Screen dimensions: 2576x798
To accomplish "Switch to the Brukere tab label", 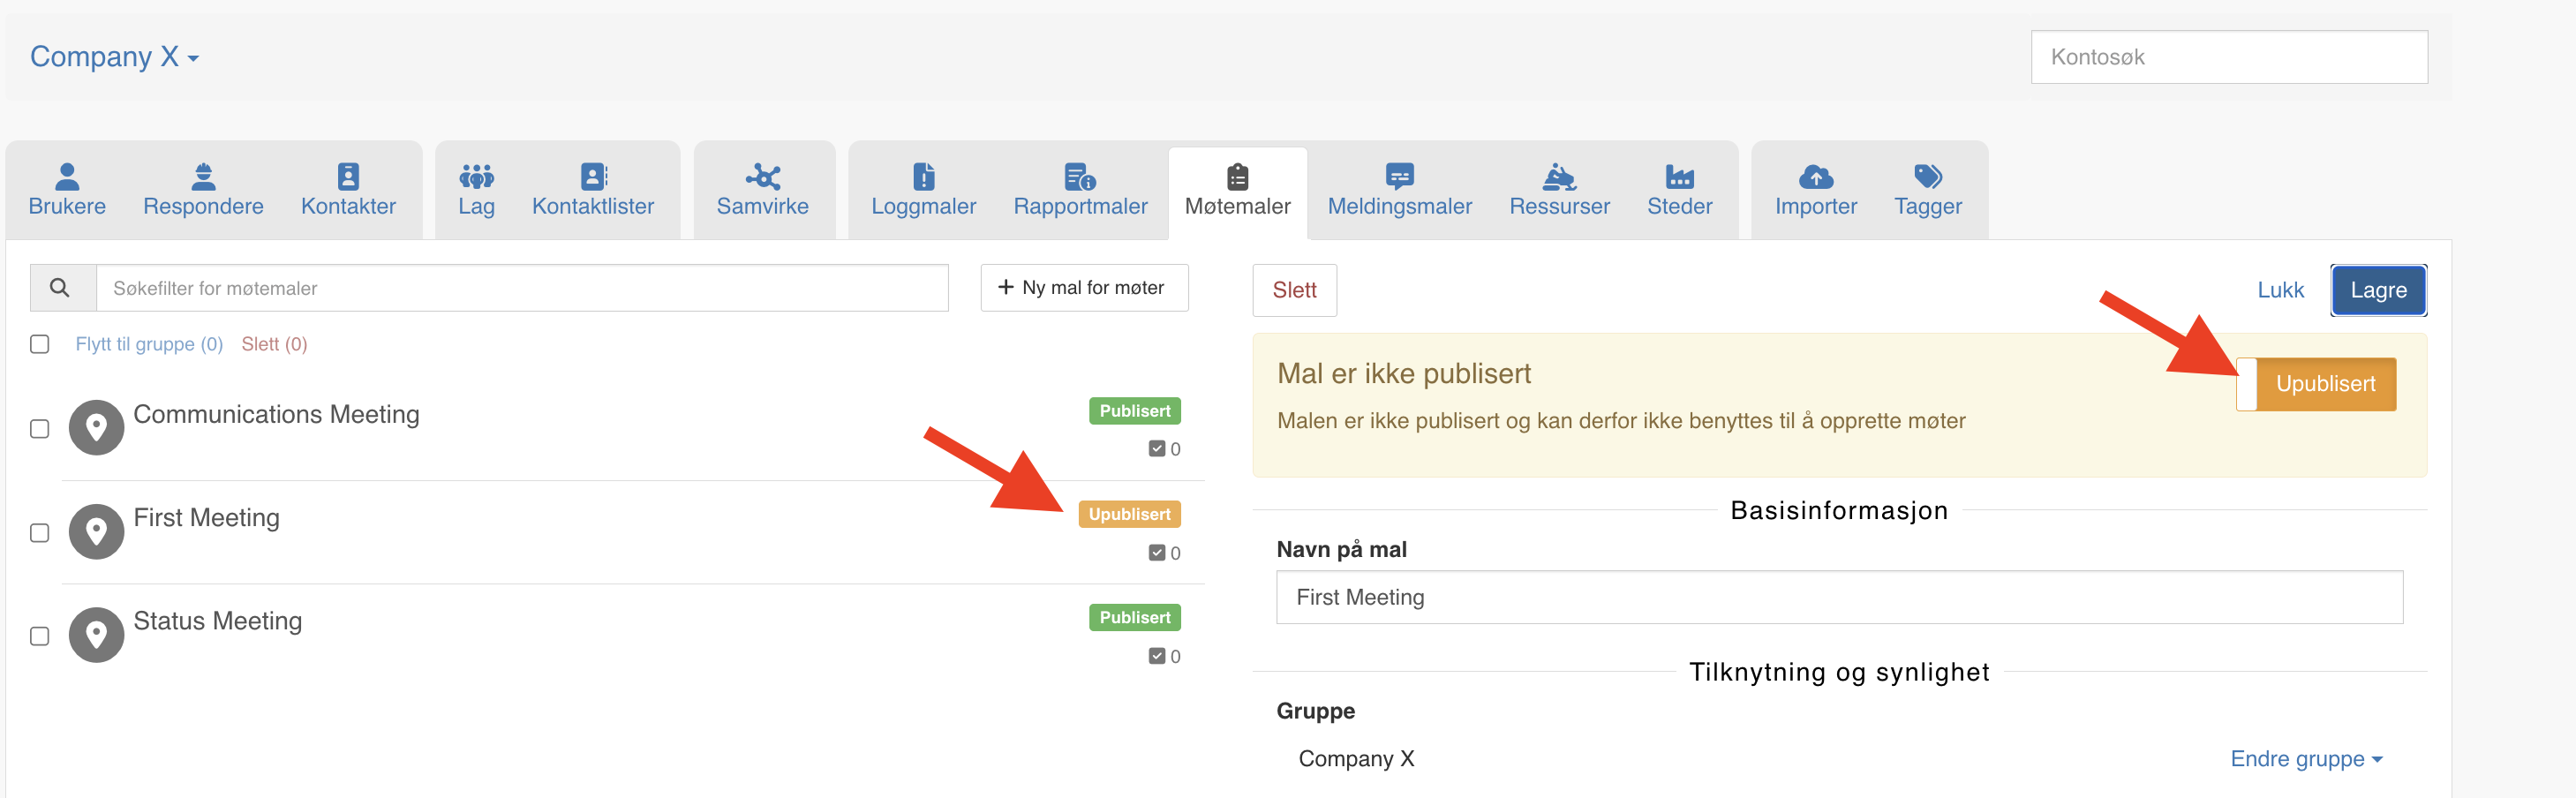I will pos(67,207).
